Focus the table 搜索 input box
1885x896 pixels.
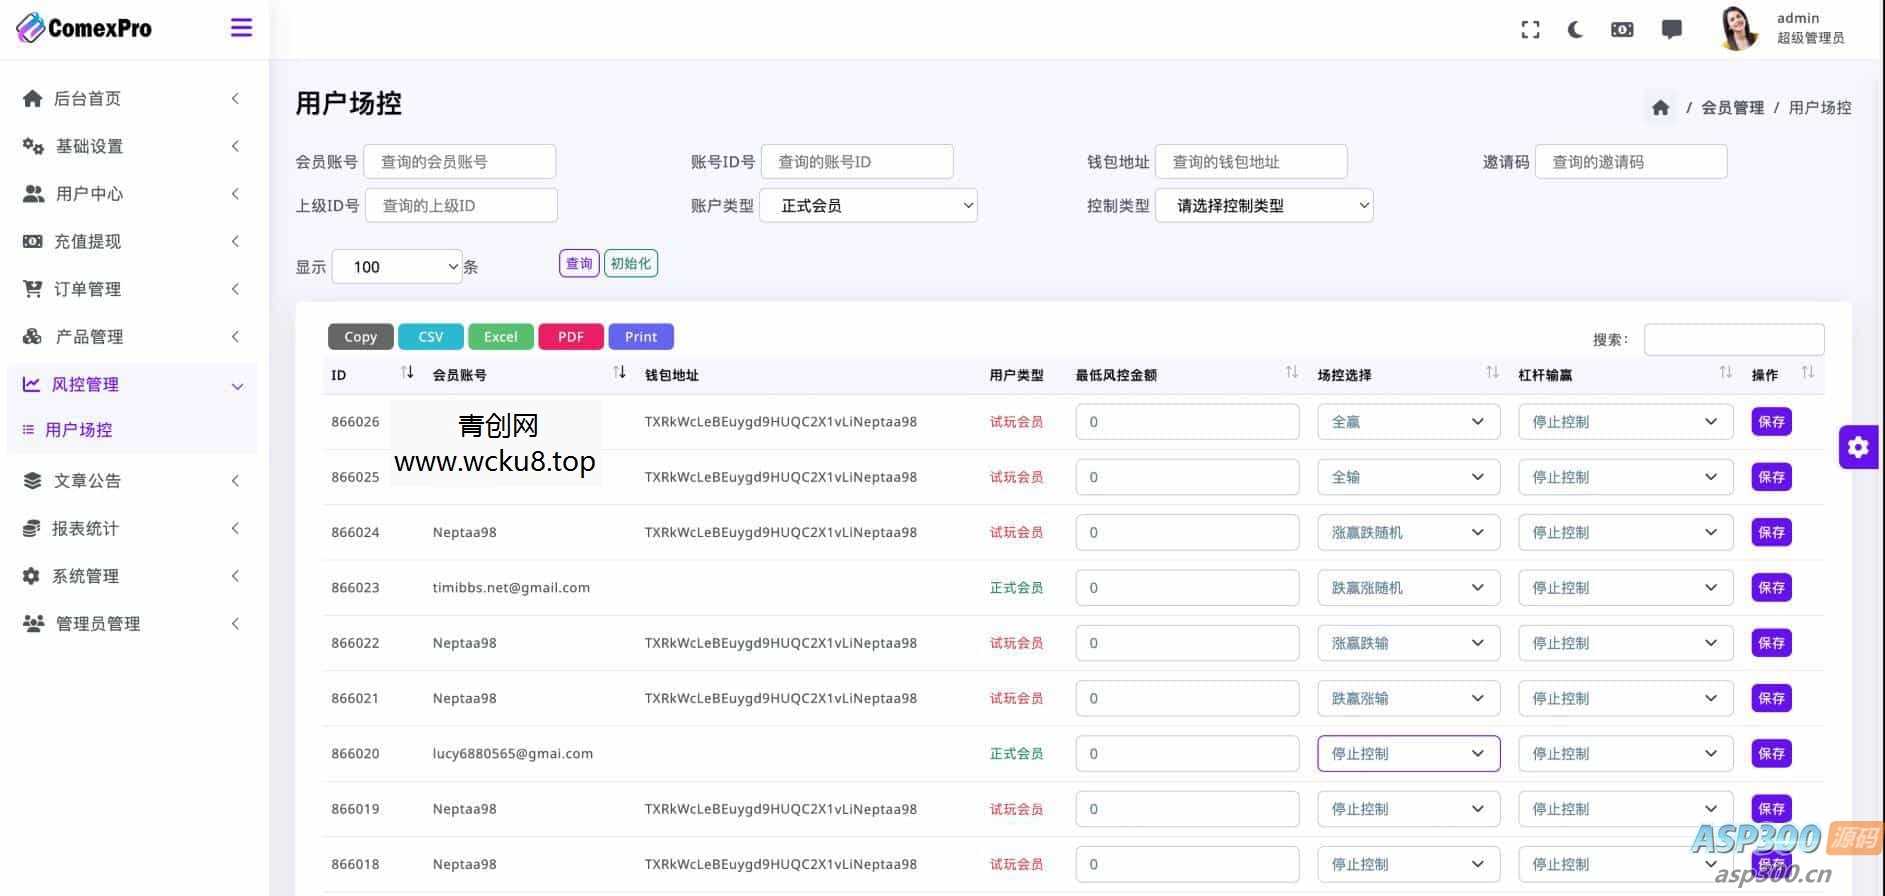click(1734, 339)
